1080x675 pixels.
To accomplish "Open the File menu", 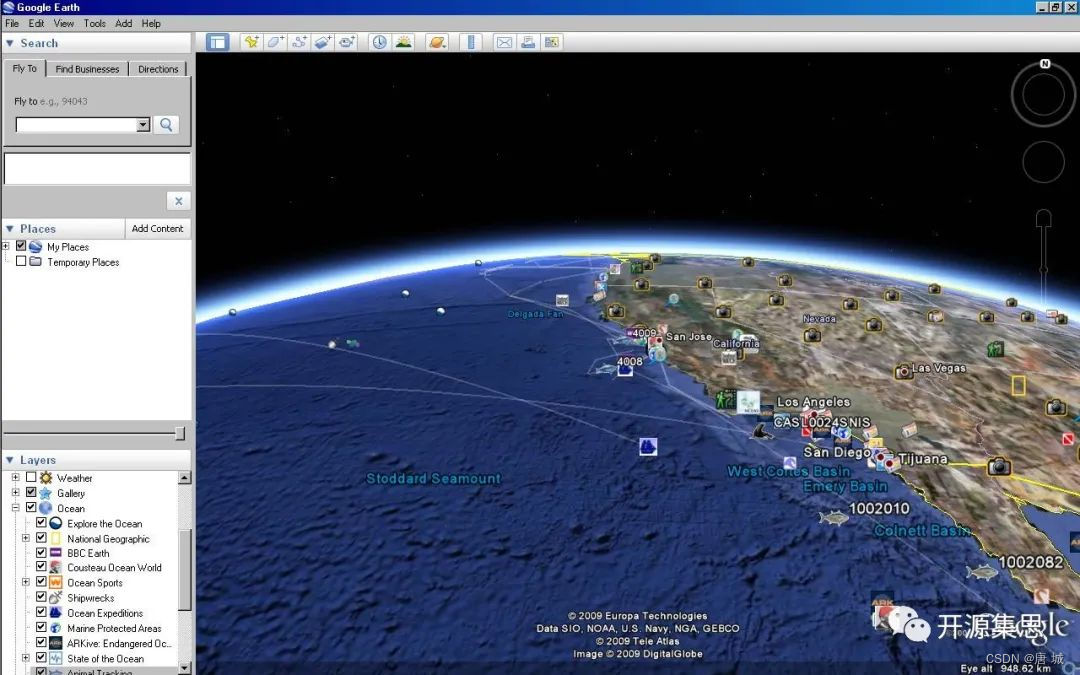I will coord(12,23).
